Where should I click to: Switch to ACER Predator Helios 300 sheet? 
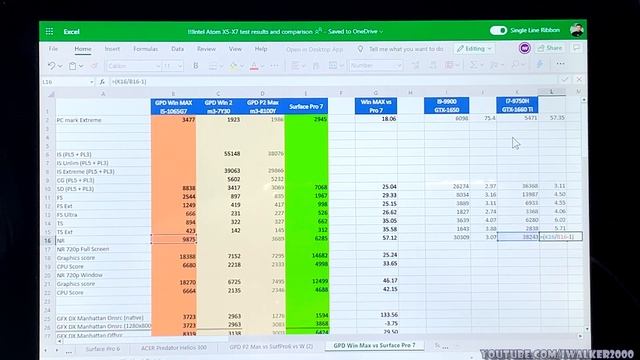coord(174,348)
